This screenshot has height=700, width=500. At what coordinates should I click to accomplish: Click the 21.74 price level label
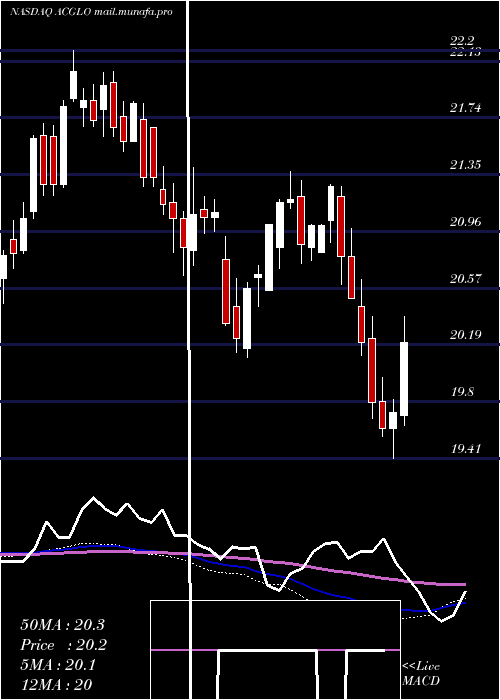[466, 108]
